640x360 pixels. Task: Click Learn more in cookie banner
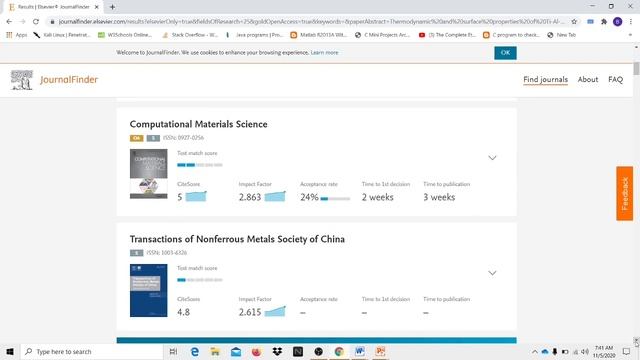tap(324, 53)
